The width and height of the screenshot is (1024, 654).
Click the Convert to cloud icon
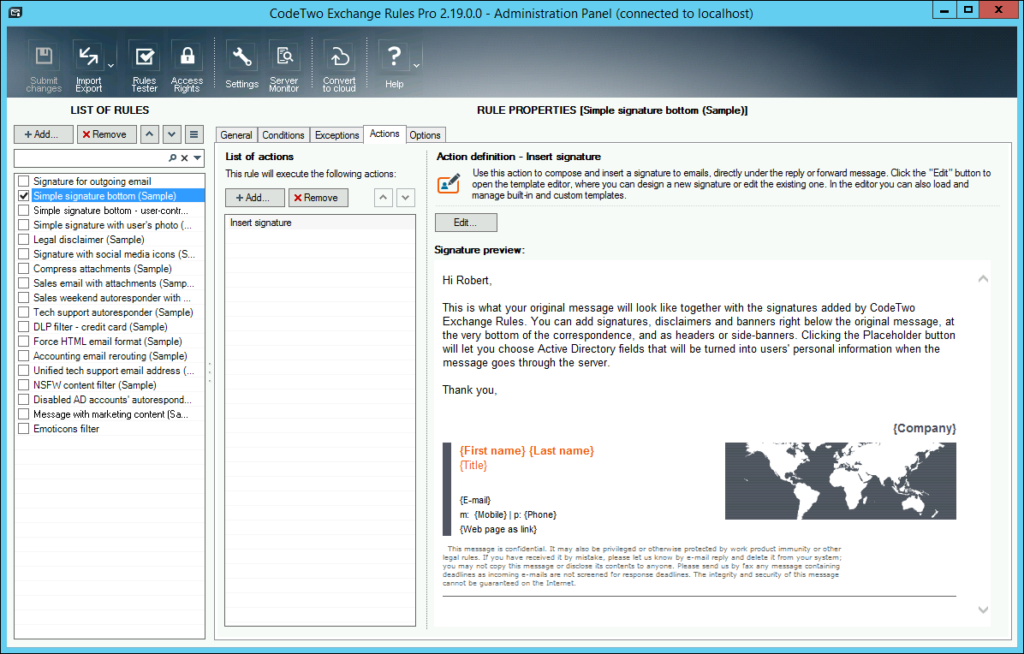click(x=339, y=66)
